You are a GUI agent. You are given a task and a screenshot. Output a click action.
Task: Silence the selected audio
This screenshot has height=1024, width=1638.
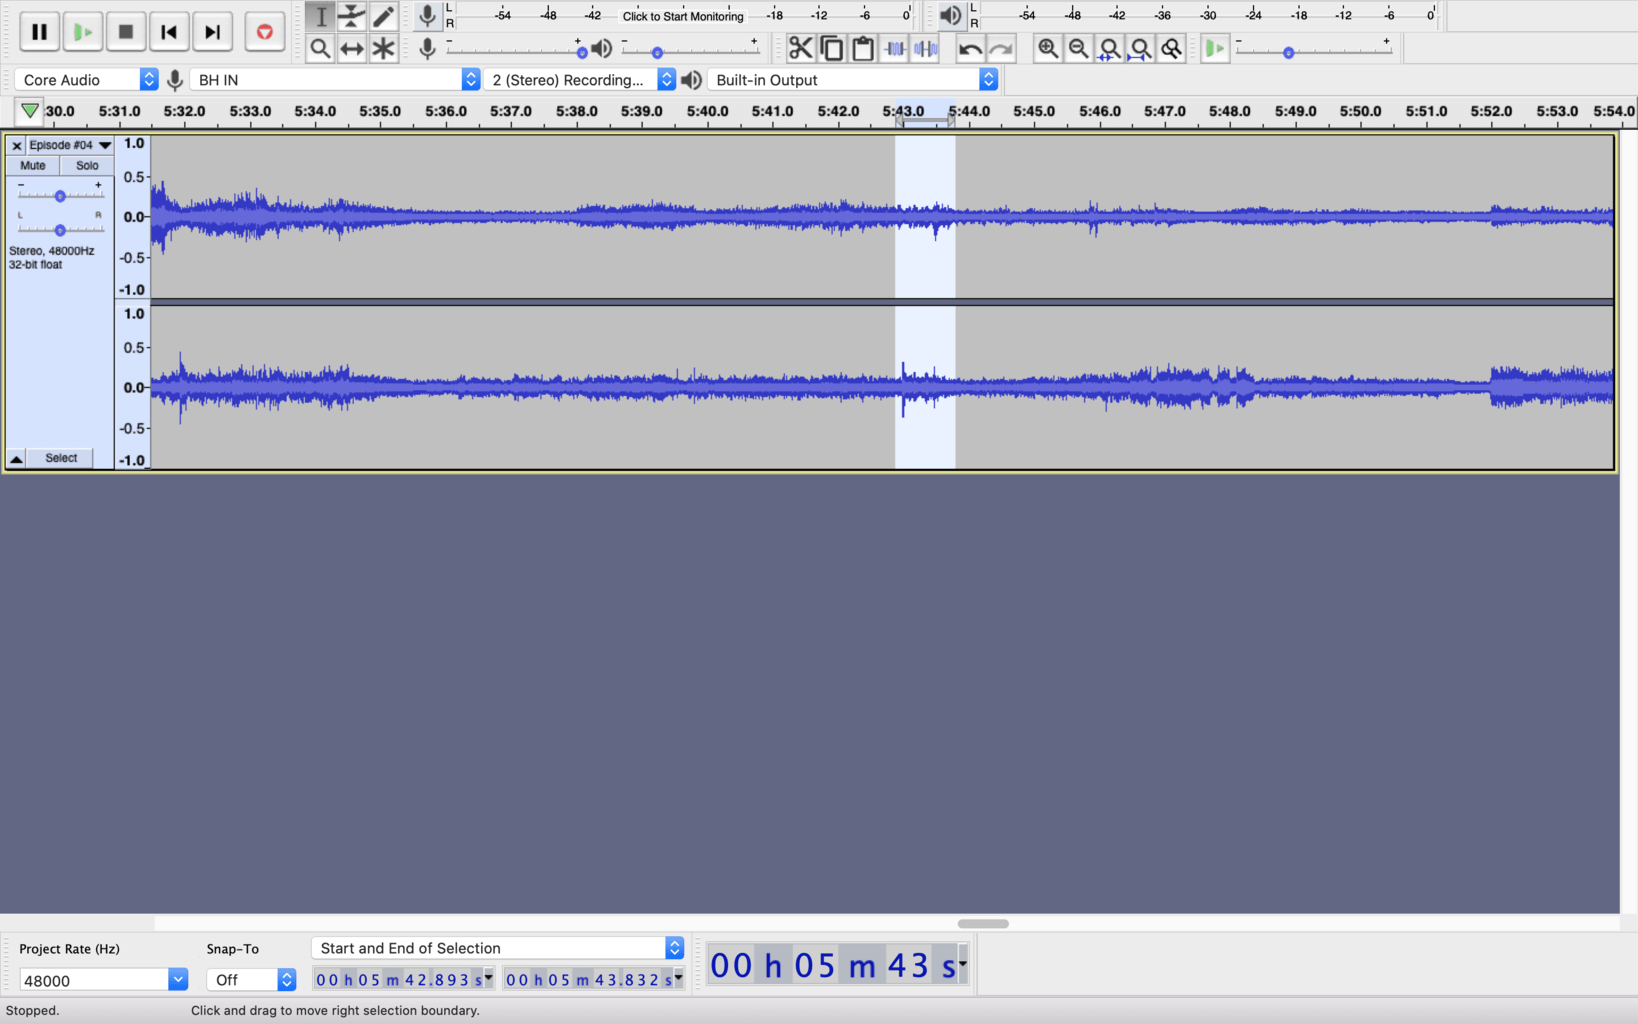click(x=926, y=48)
